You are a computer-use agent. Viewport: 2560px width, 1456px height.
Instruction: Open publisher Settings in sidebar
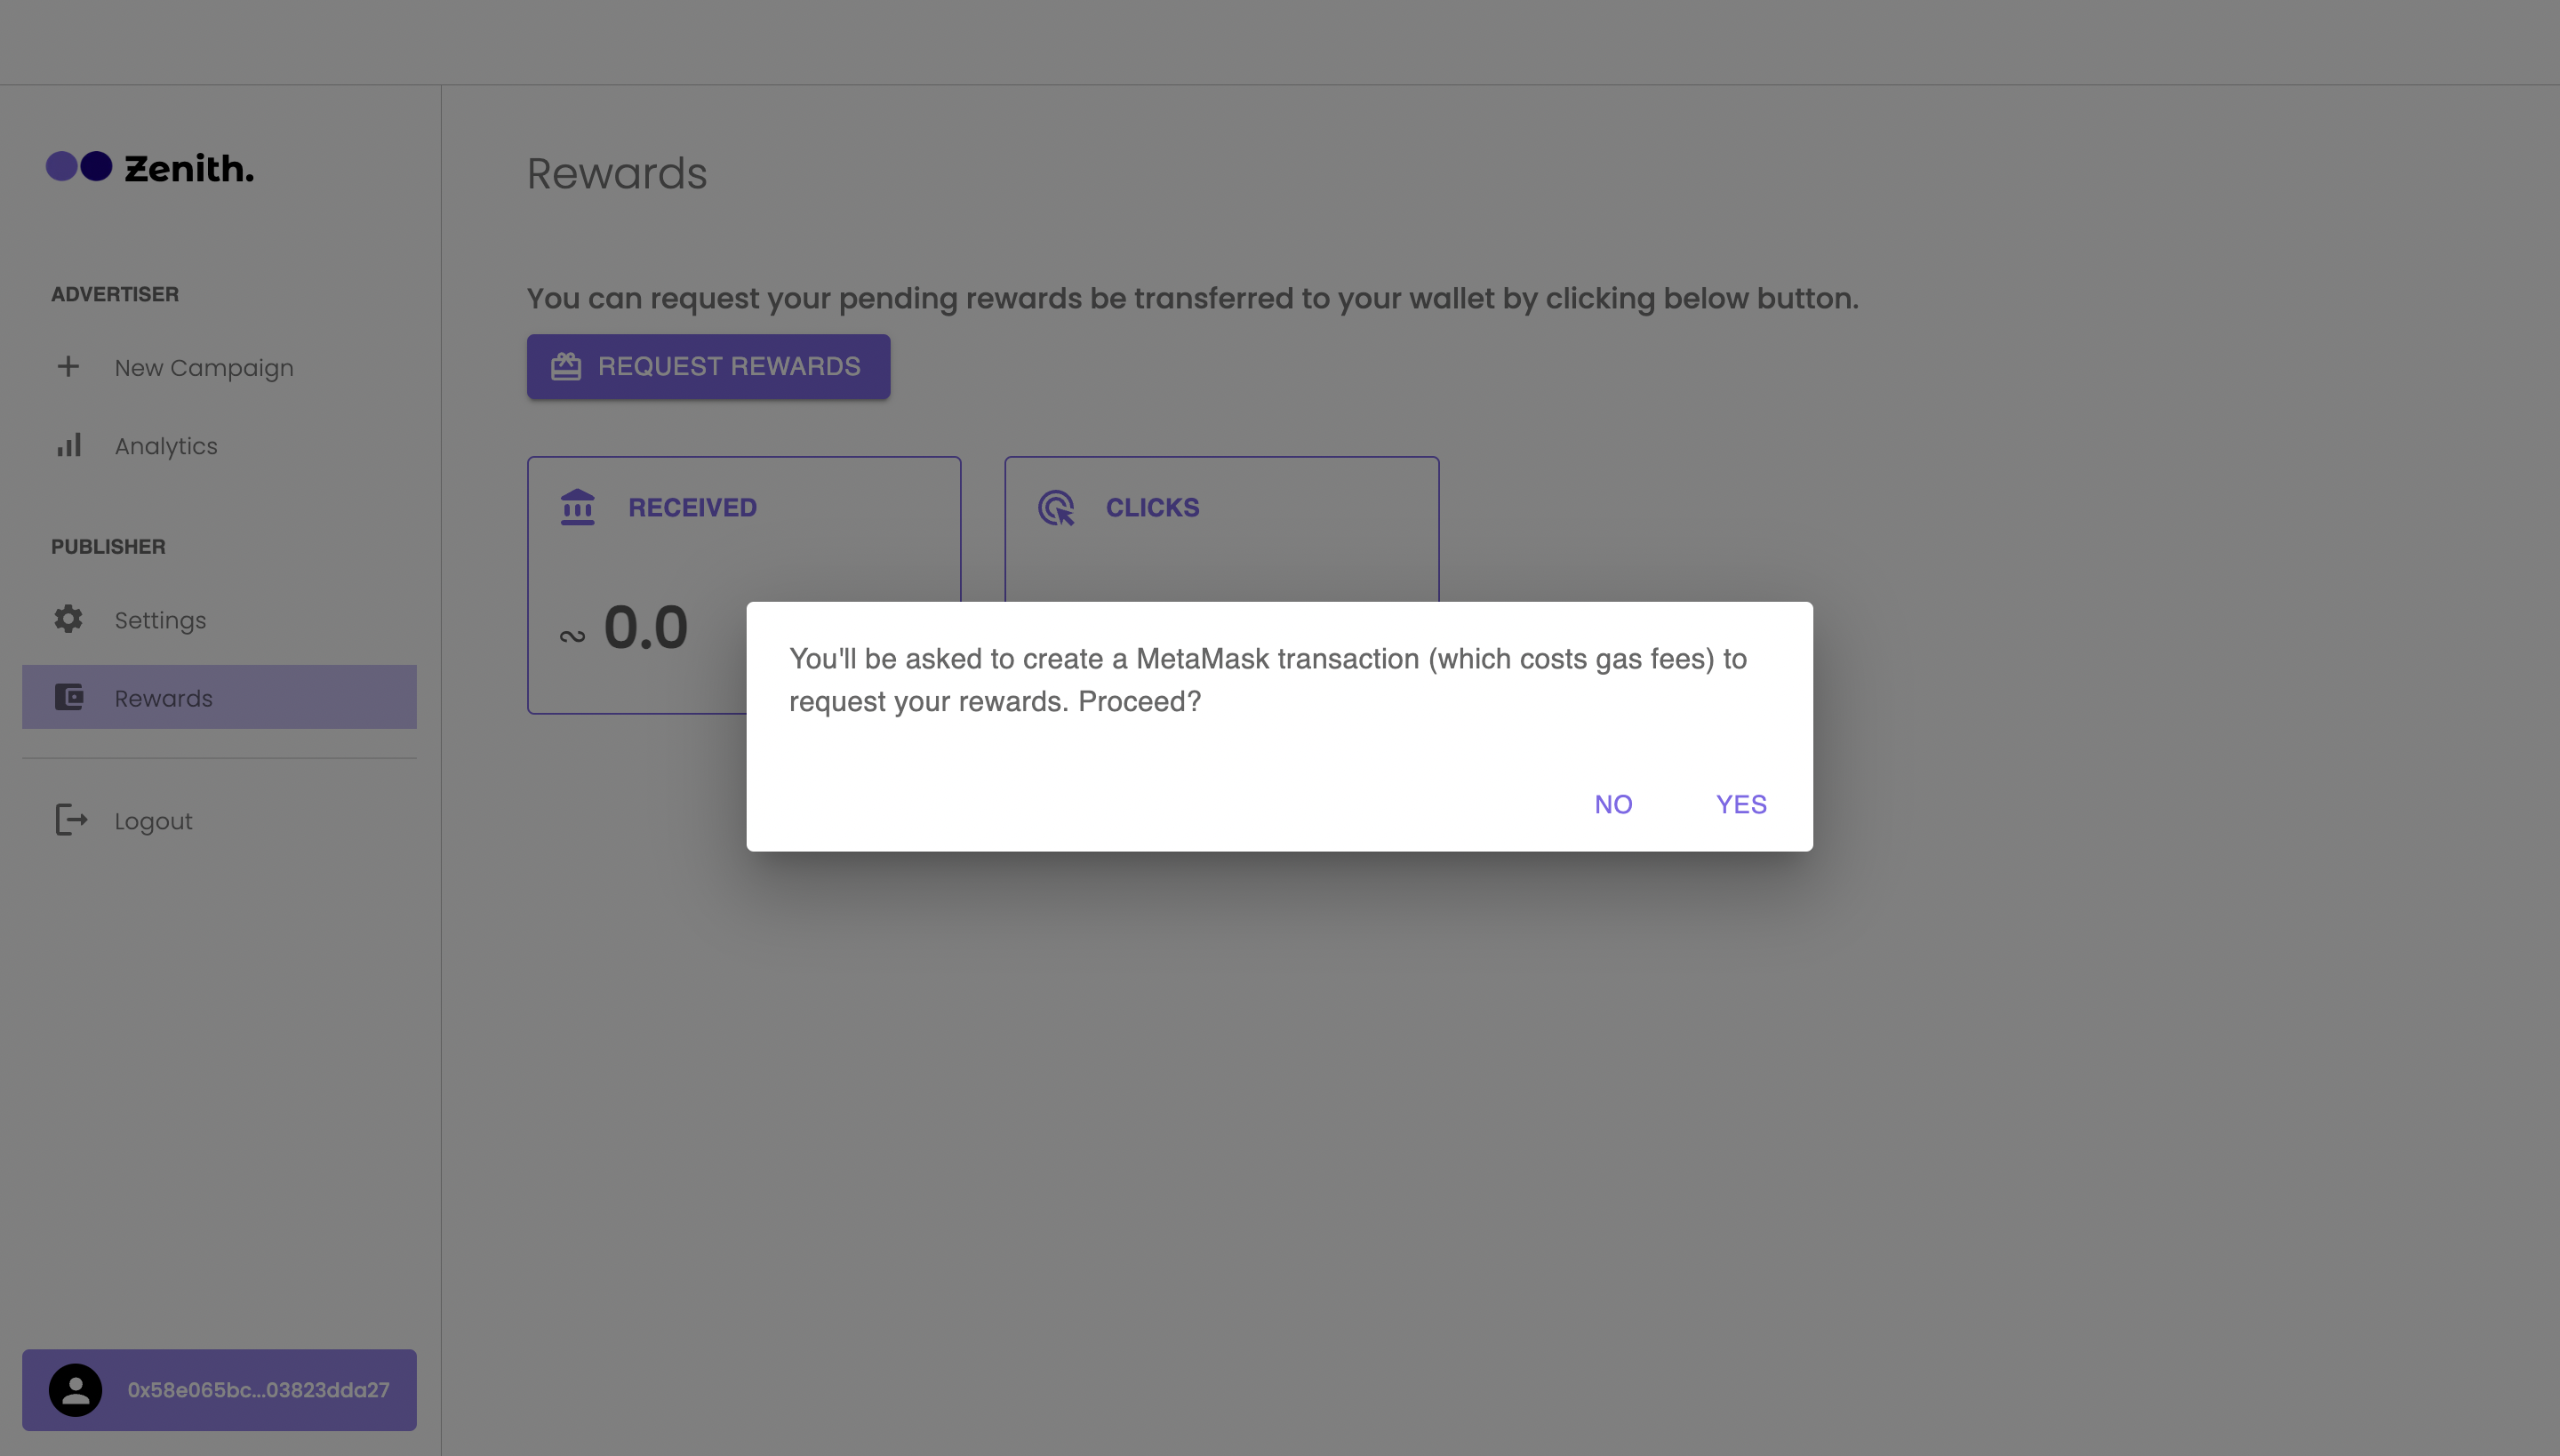[160, 620]
